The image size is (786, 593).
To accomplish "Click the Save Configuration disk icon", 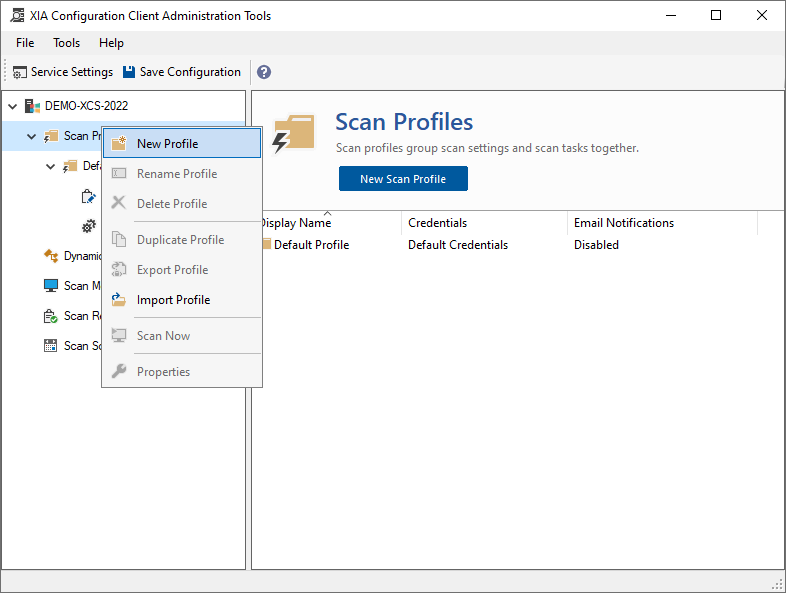I will coord(129,72).
